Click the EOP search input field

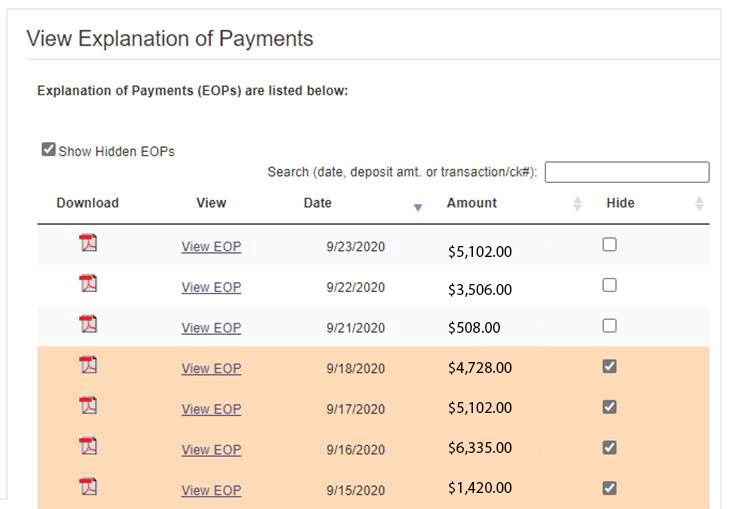[x=626, y=172]
